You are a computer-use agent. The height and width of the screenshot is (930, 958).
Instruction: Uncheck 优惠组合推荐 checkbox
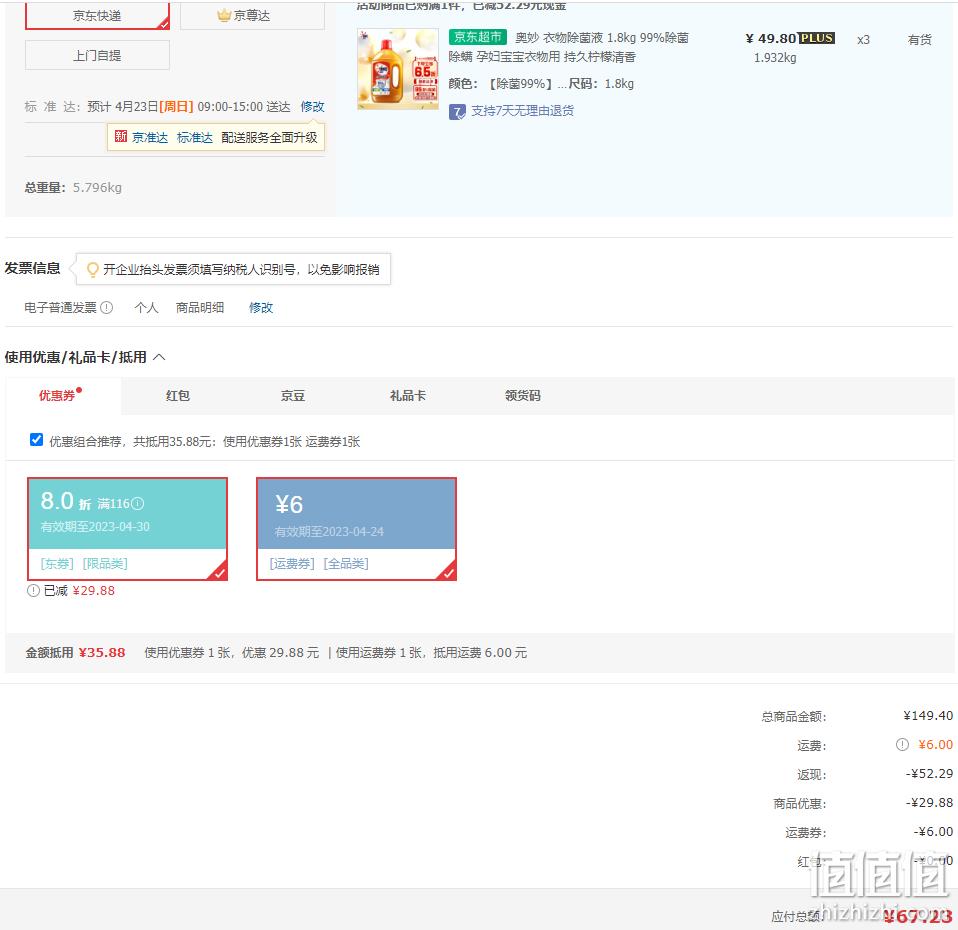[36, 440]
